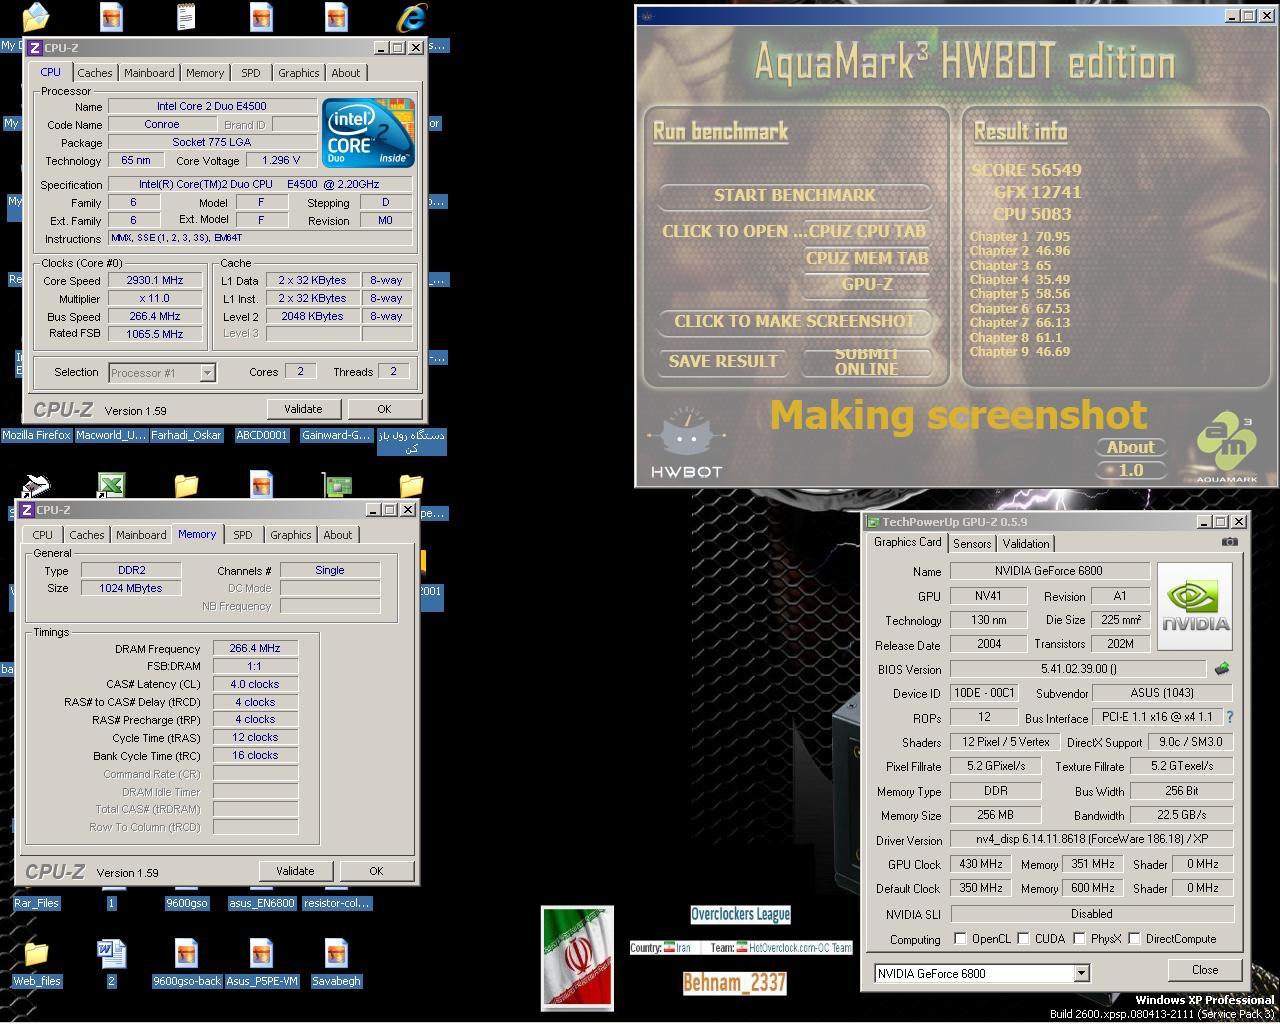
Task: Click the Iran flag image
Action: pyautogui.click(x=577, y=958)
